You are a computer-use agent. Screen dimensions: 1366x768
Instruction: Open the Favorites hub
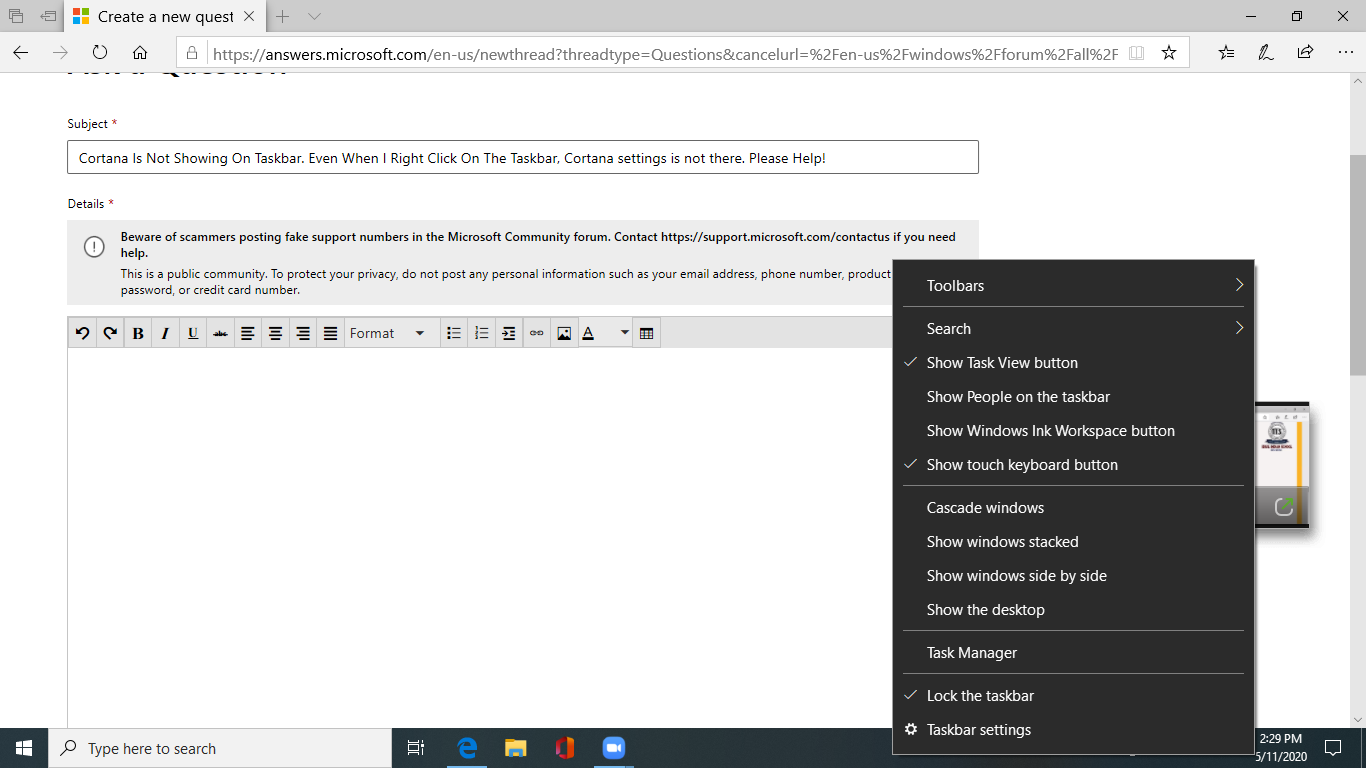pos(1227,53)
